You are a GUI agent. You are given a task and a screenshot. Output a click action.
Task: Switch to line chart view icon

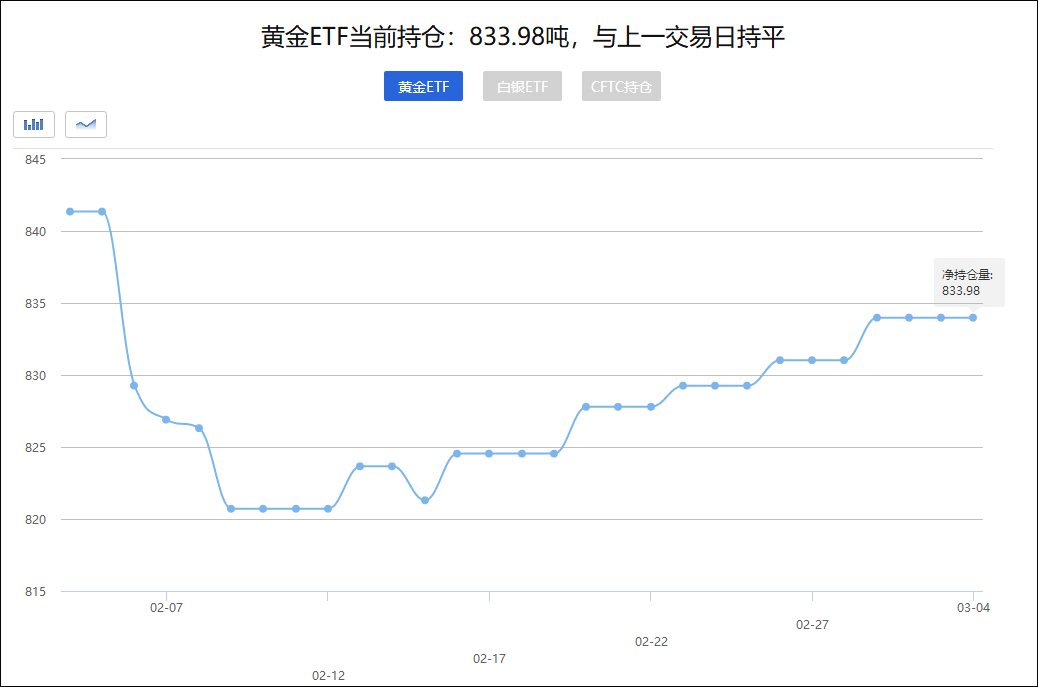pos(86,124)
